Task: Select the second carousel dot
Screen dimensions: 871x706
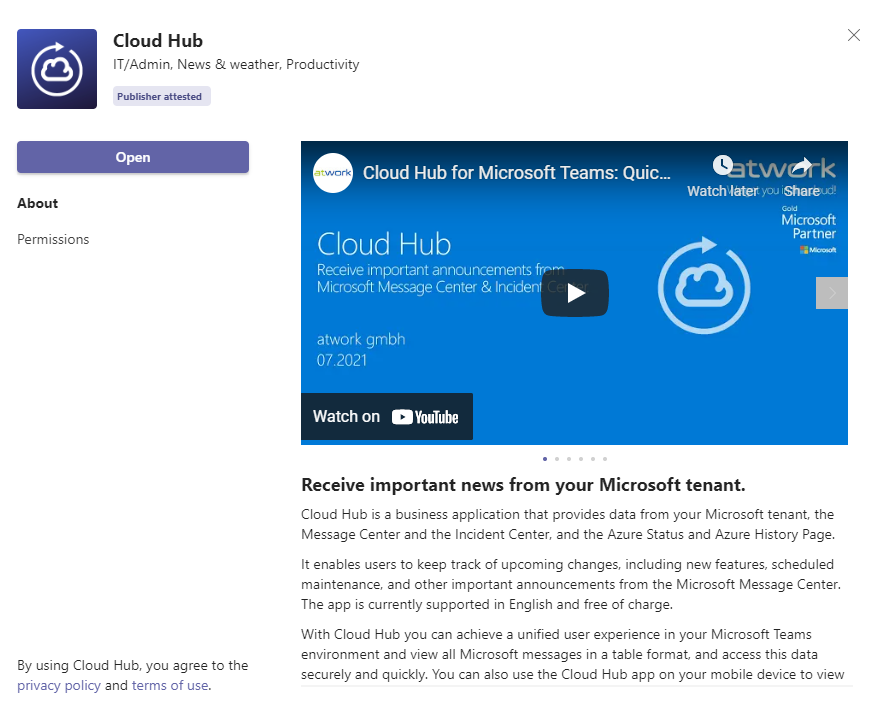Action: click(557, 459)
